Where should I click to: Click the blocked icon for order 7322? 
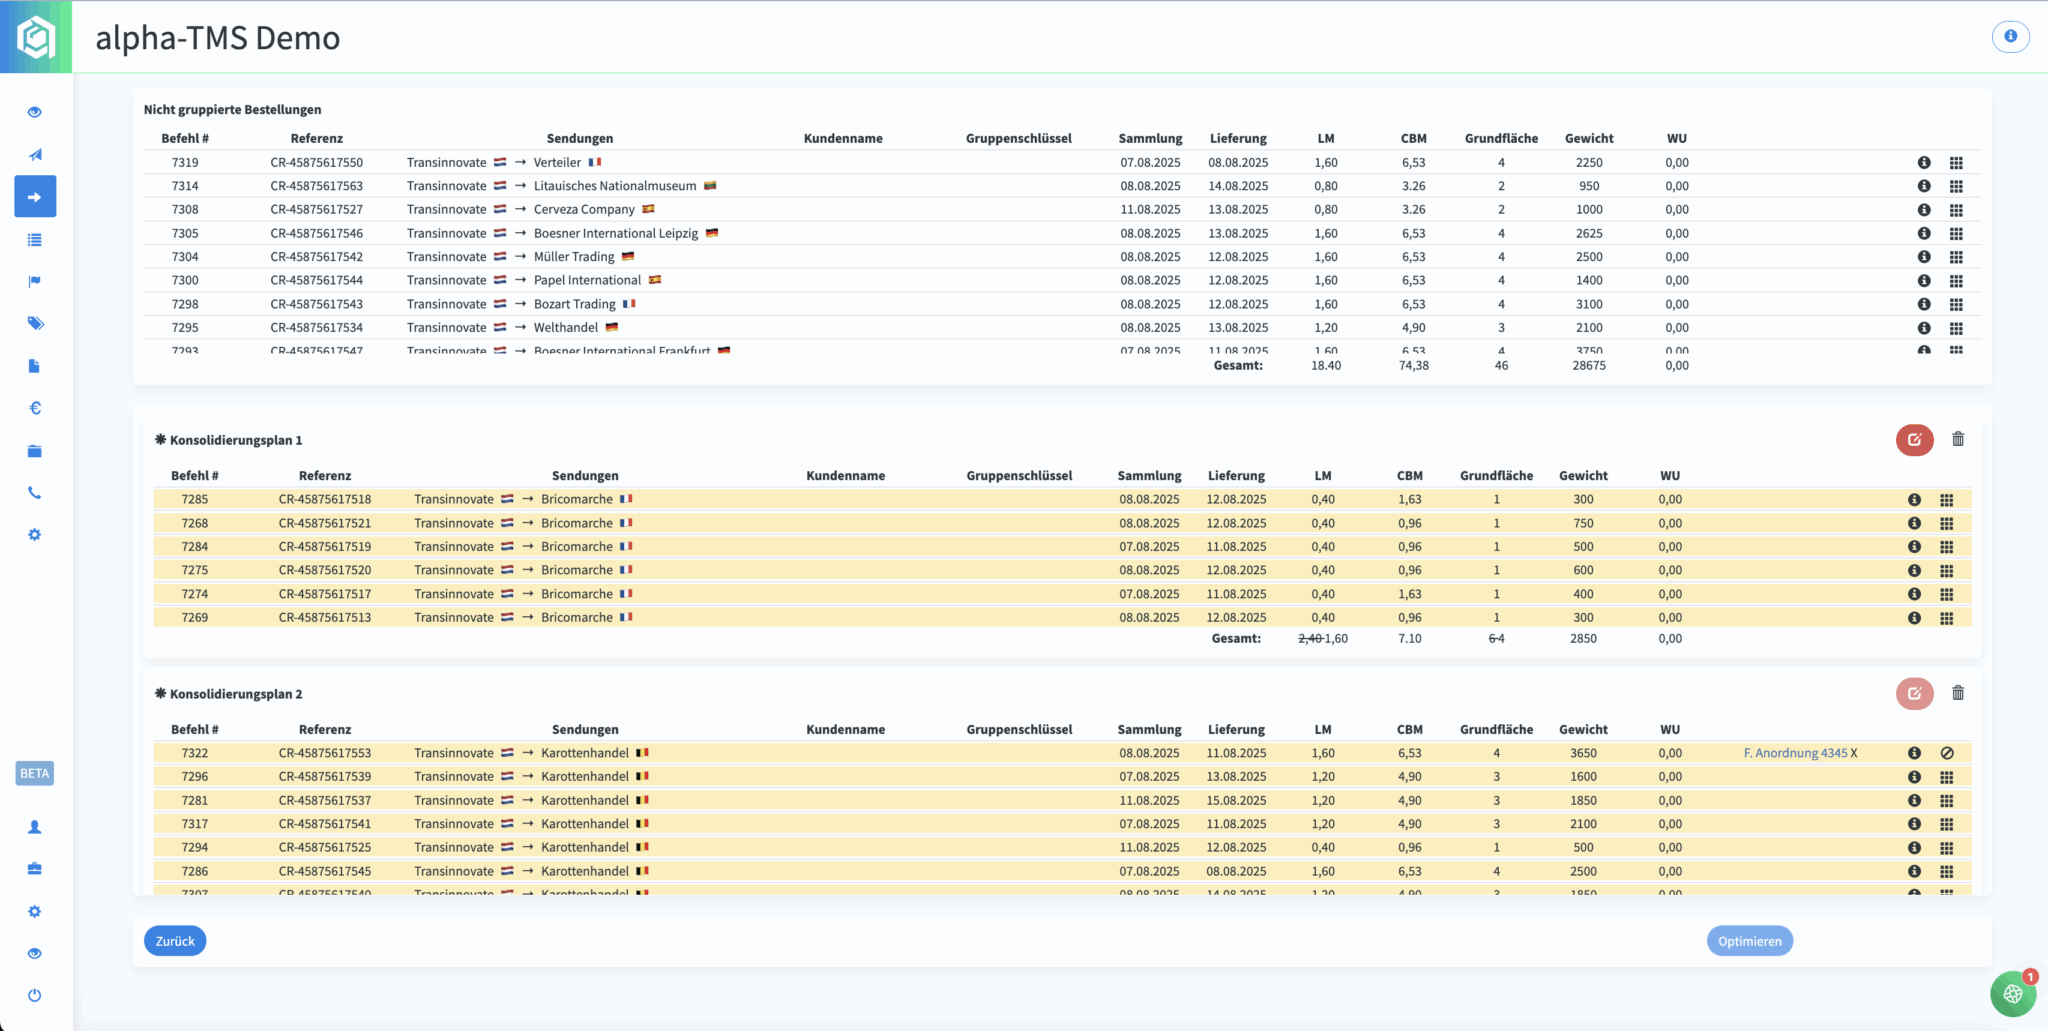click(1946, 753)
